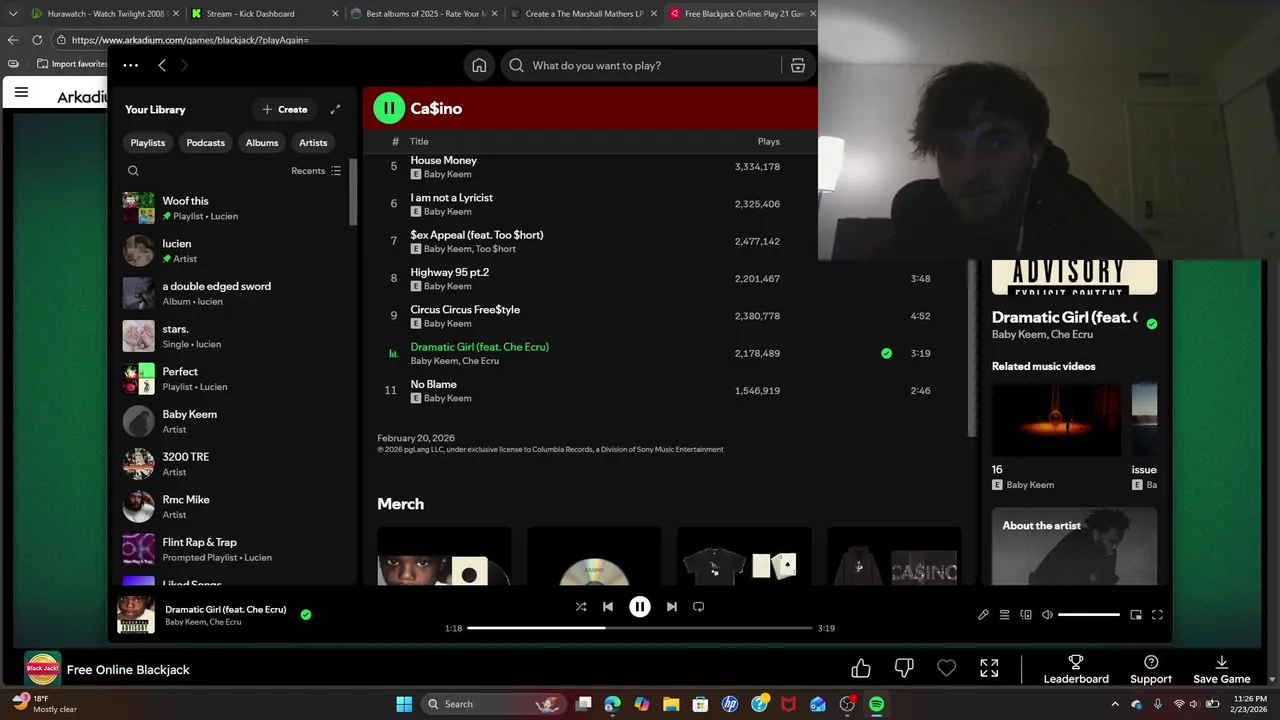Open 'a double edged sword' album
The image size is (1280, 720).
(232, 293)
